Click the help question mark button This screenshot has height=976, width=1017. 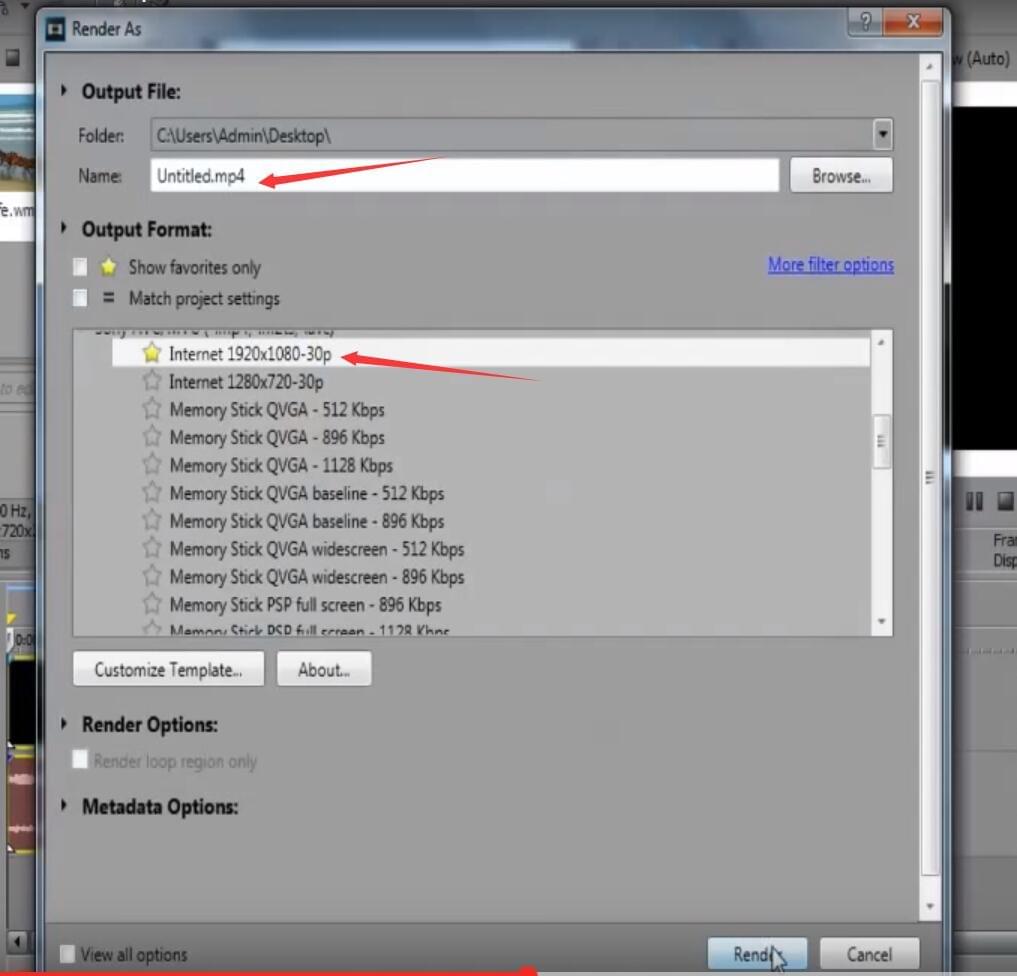[865, 23]
